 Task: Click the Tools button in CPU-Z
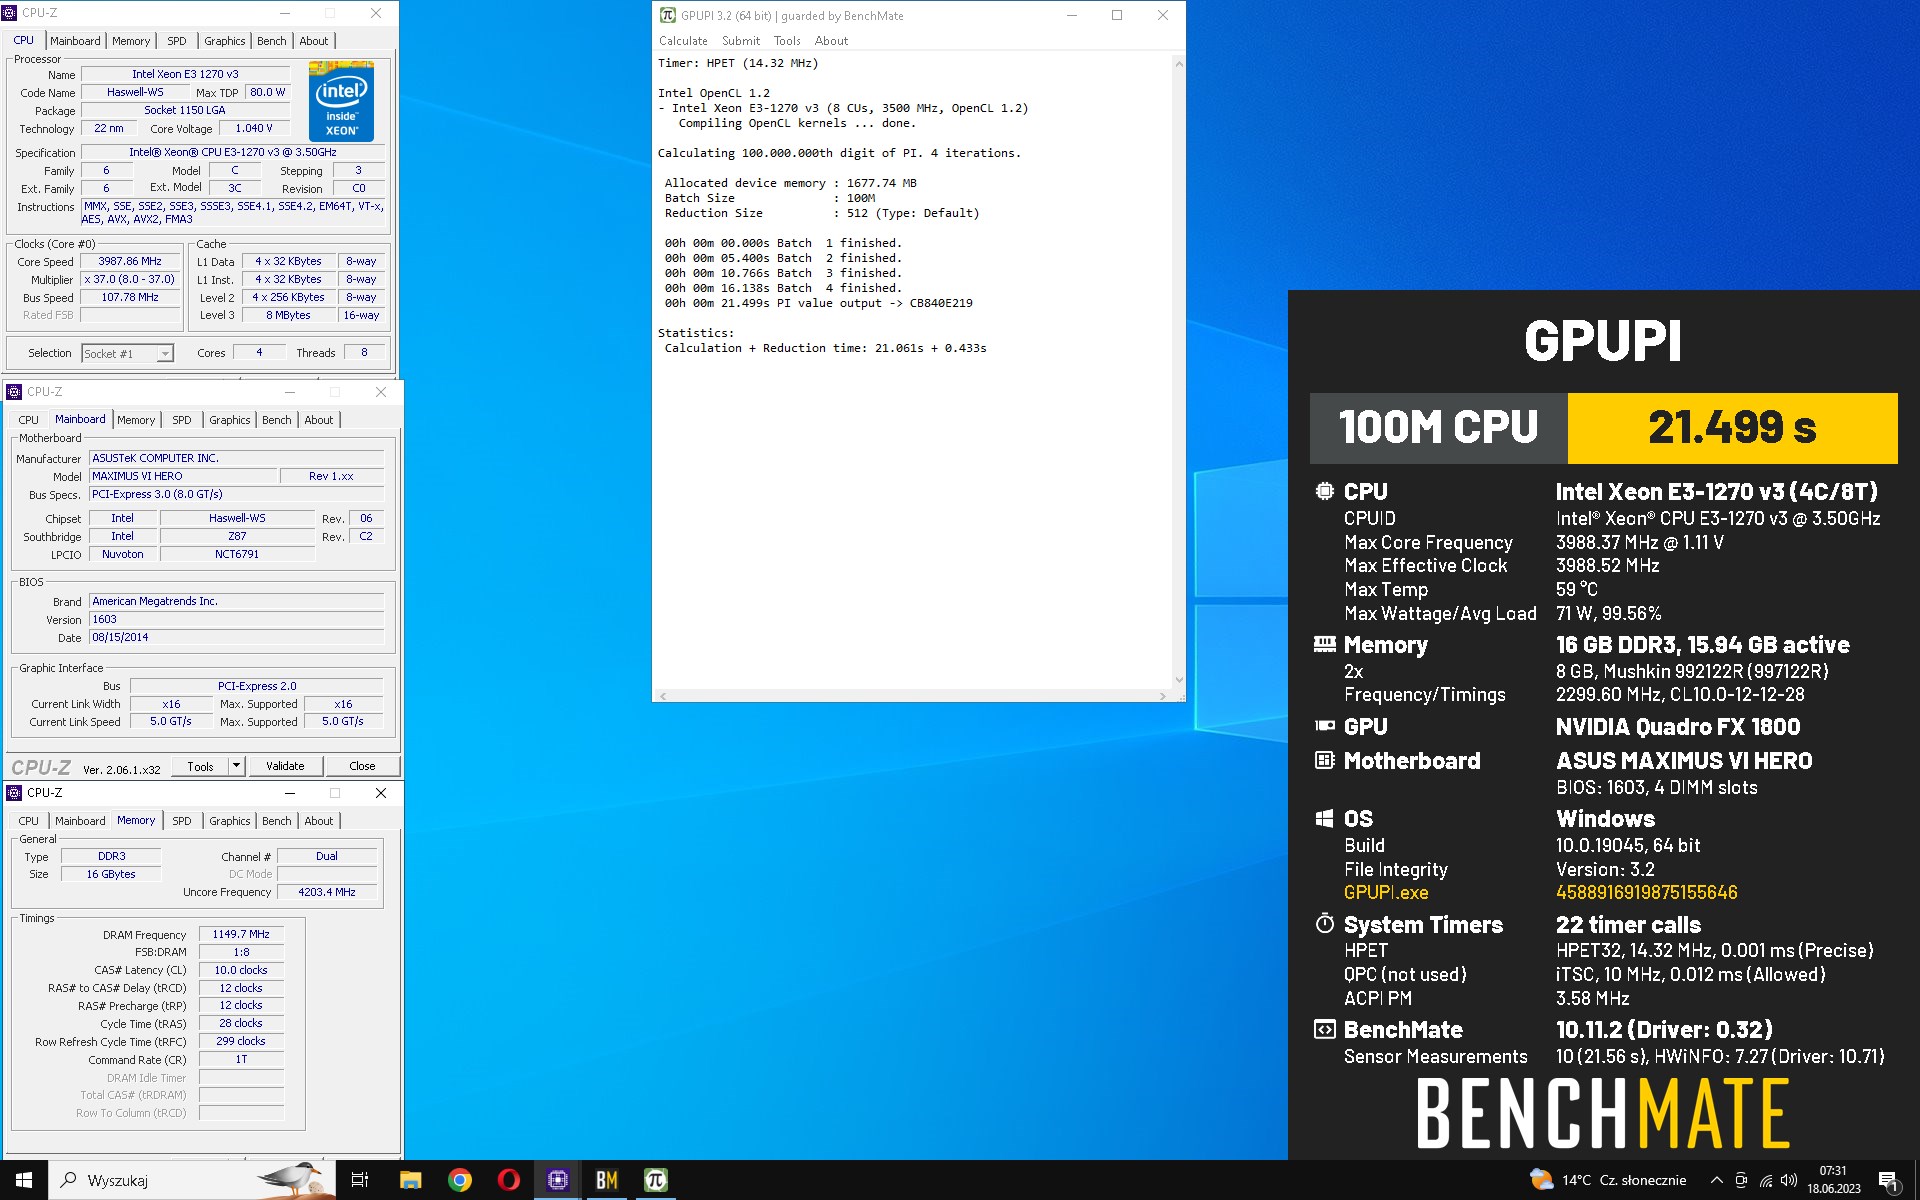point(200,766)
